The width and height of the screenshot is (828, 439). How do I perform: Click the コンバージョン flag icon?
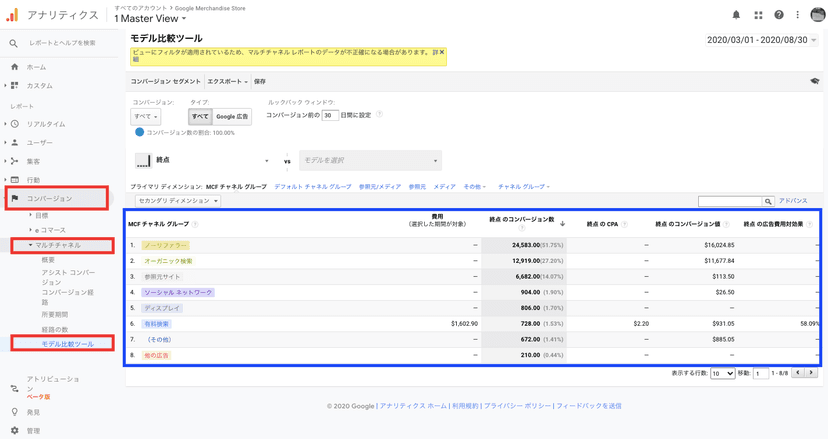[15, 198]
